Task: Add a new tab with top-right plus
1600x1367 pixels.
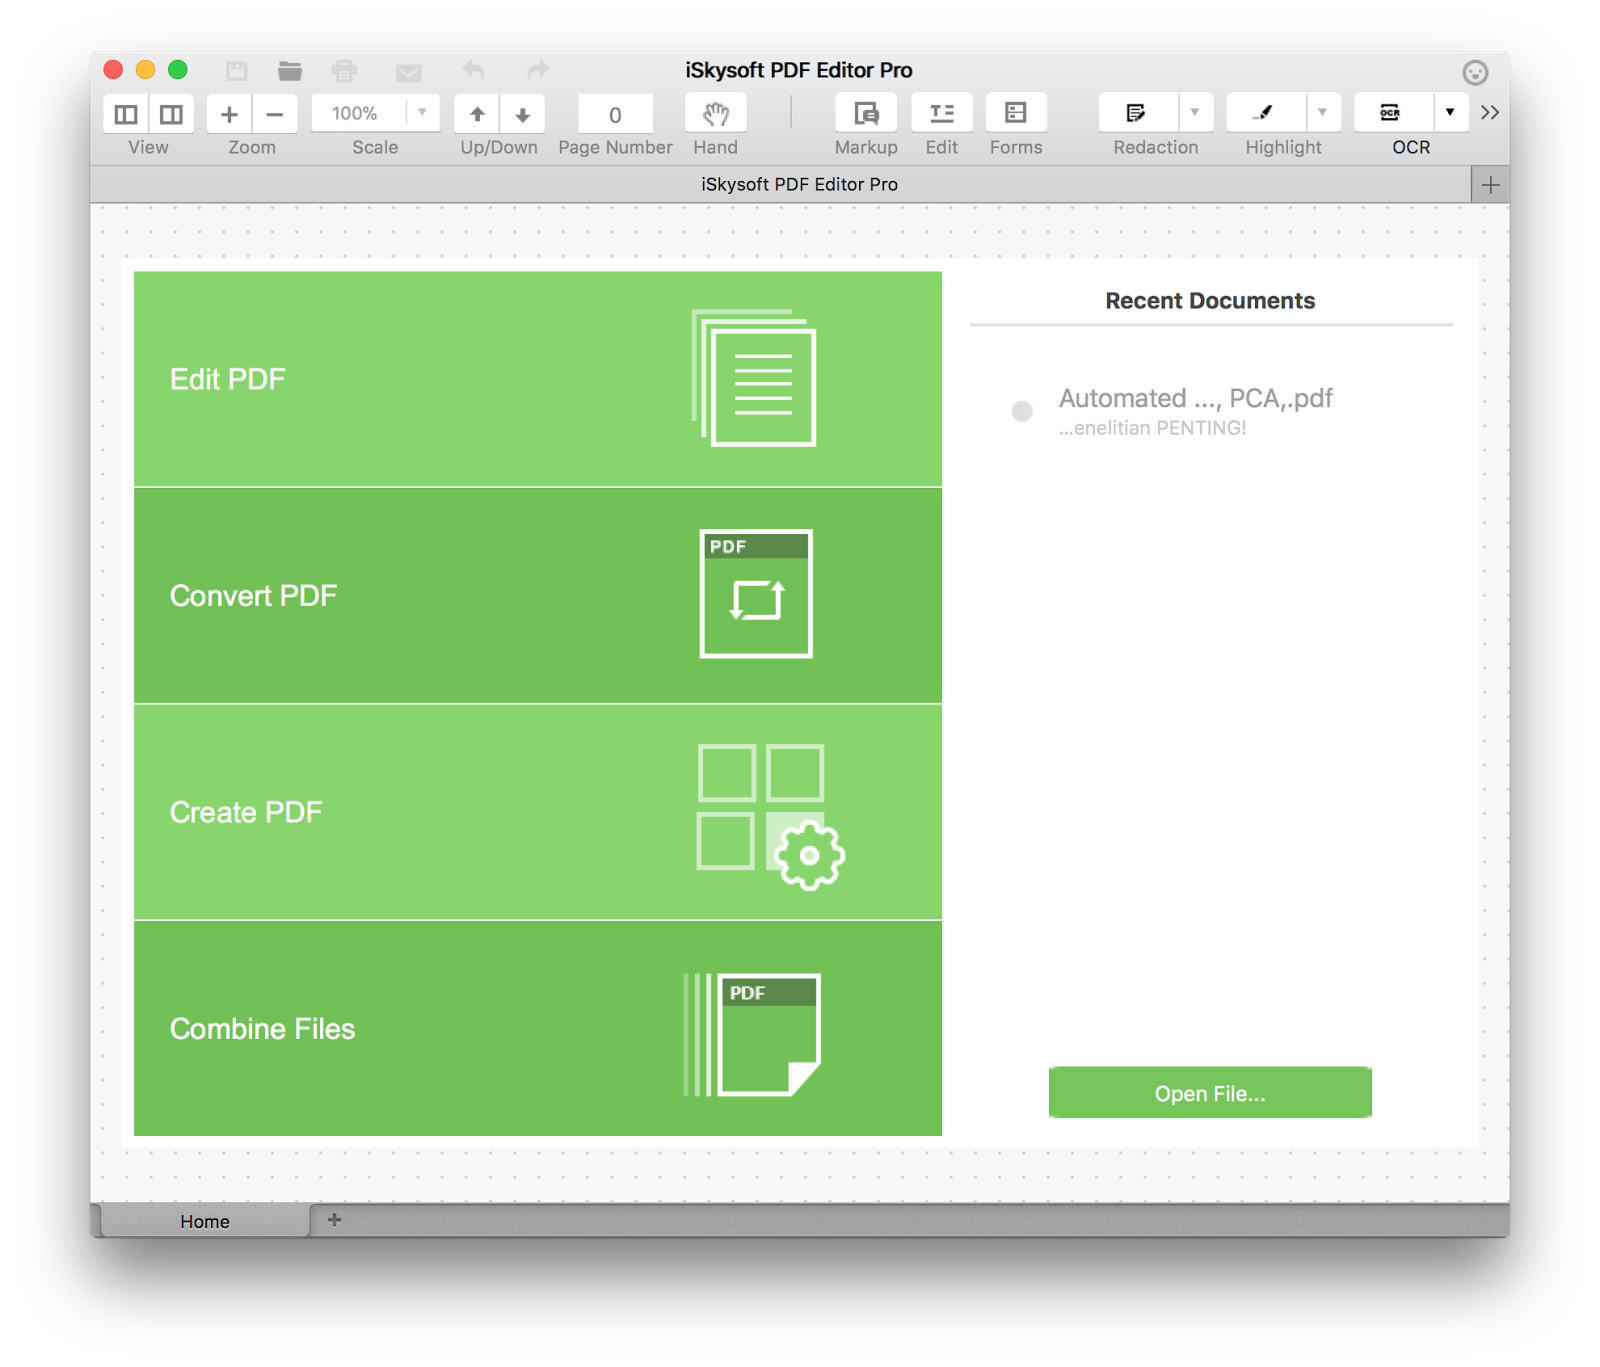Action: click(x=1490, y=185)
